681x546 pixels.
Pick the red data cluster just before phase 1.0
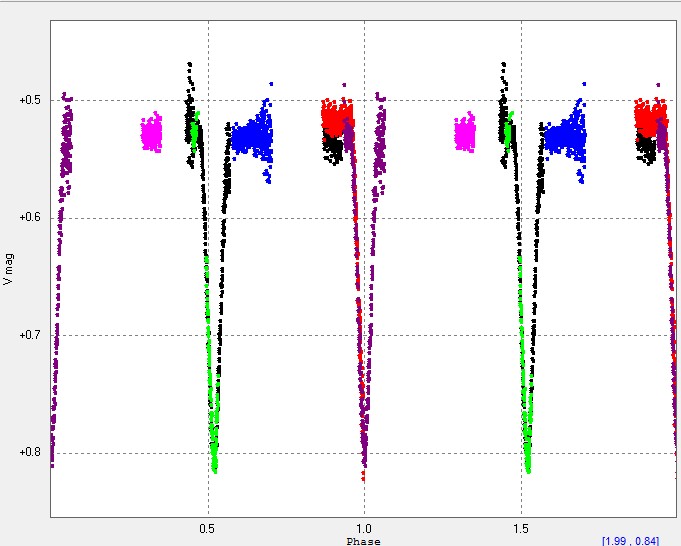click(x=337, y=116)
